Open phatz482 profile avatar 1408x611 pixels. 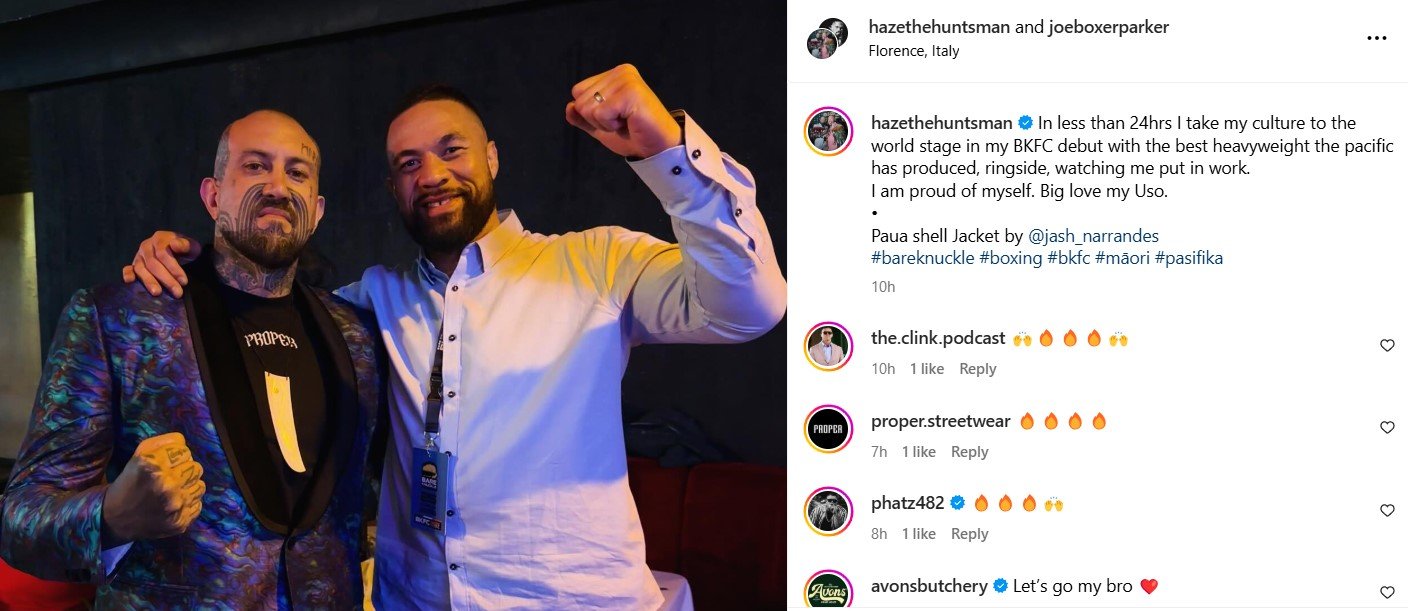click(828, 511)
